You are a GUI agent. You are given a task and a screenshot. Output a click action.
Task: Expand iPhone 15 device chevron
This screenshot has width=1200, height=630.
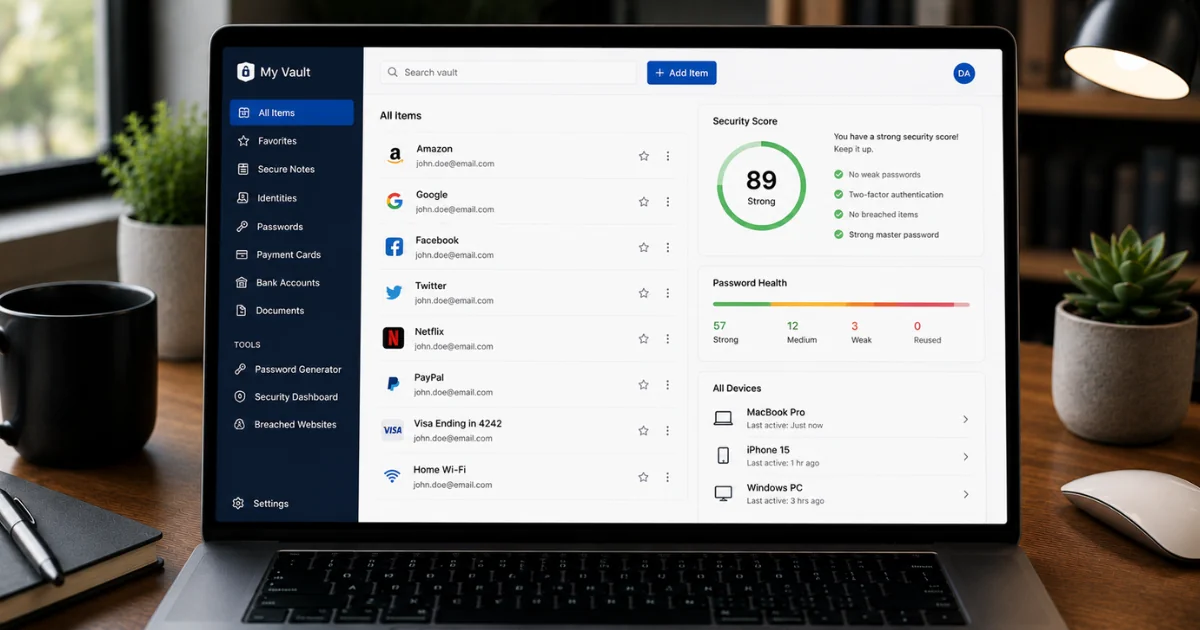(x=965, y=456)
